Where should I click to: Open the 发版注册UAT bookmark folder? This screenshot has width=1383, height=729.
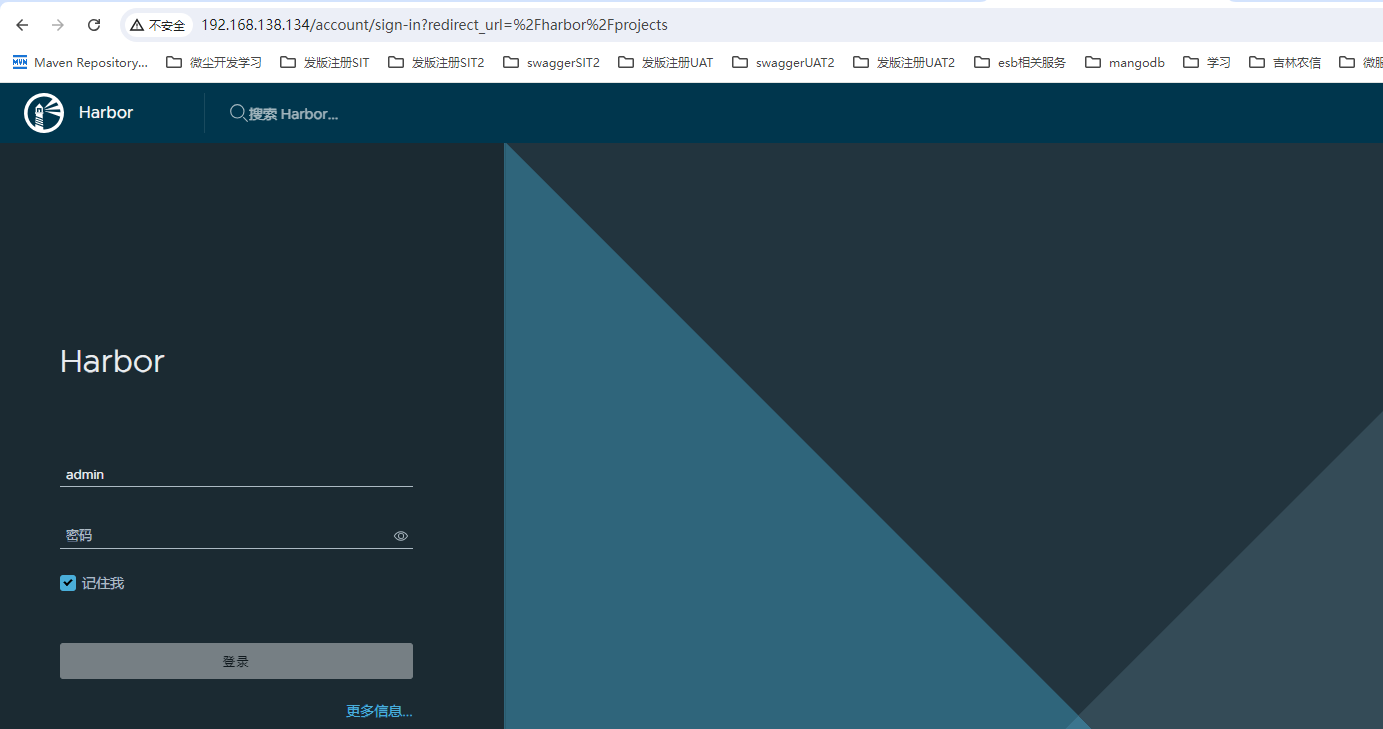[666, 62]
